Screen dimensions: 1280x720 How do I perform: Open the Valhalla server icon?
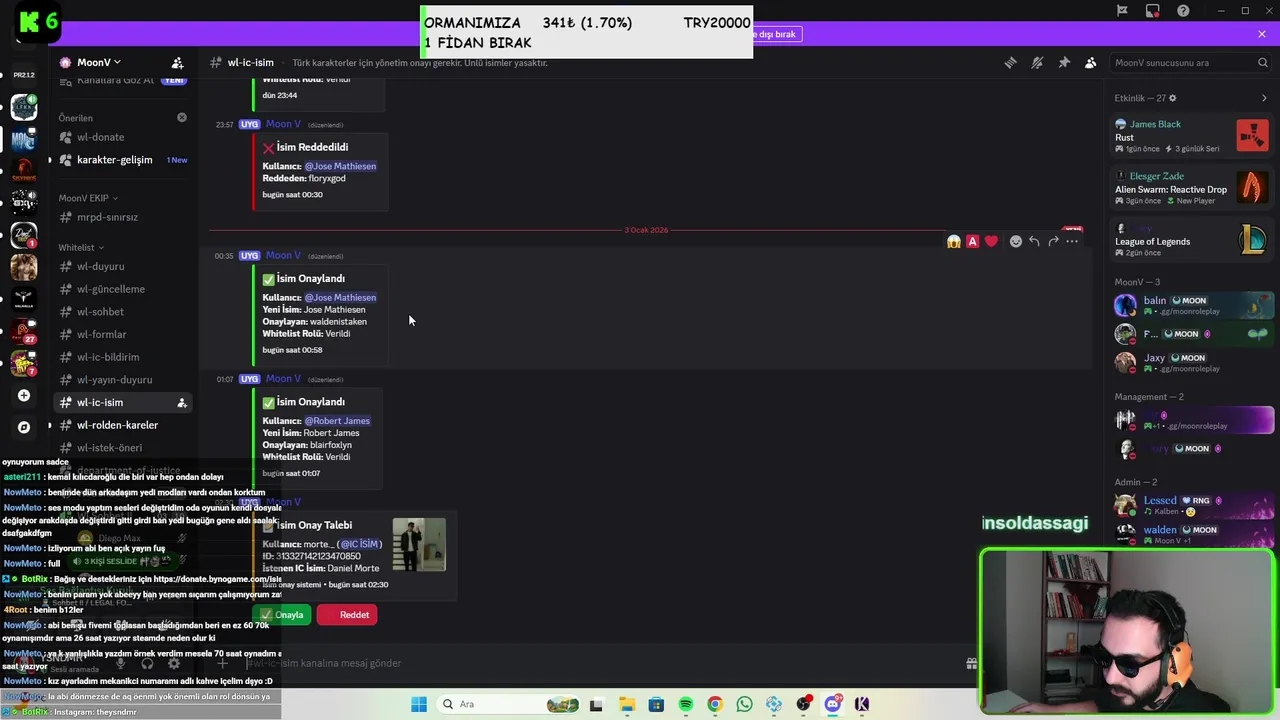tap(24, 299)
